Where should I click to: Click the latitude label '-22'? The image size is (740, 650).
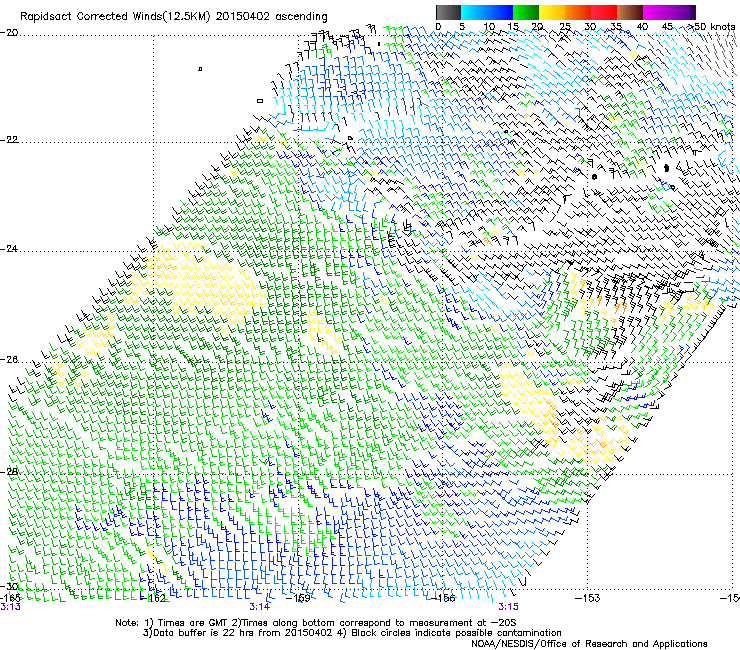pos(9,140)
